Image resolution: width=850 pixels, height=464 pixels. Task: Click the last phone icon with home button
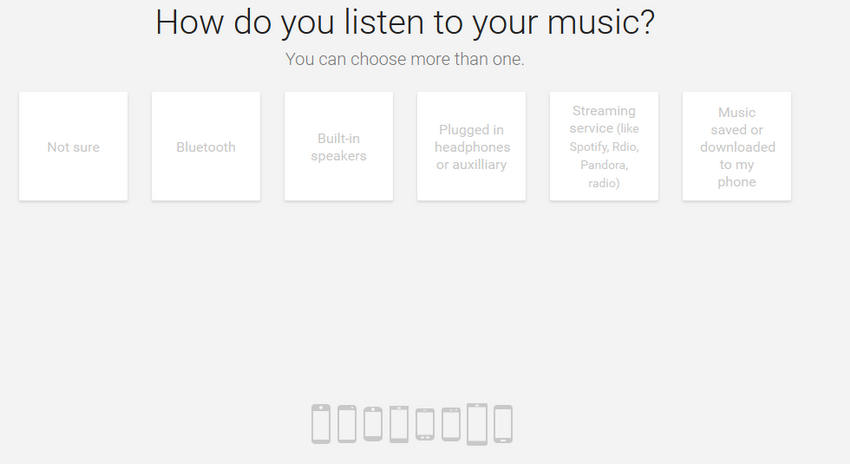(503, 424)
